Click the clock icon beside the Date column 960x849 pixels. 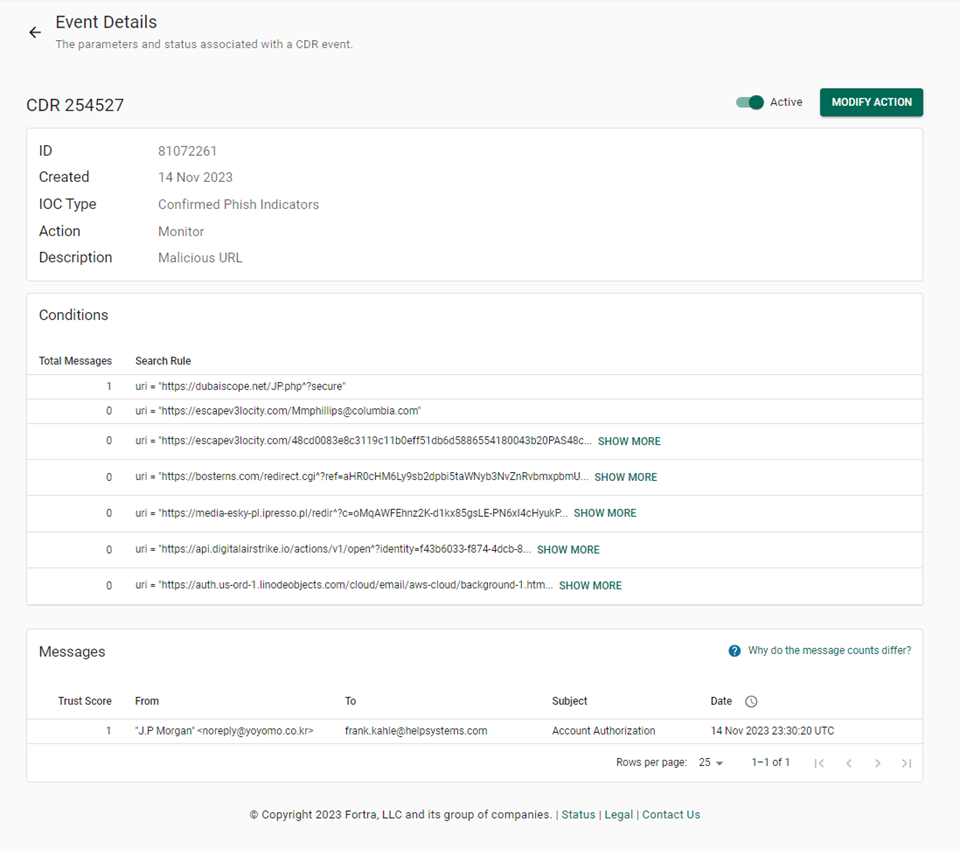pyautogui.click(x=750, y=701)
